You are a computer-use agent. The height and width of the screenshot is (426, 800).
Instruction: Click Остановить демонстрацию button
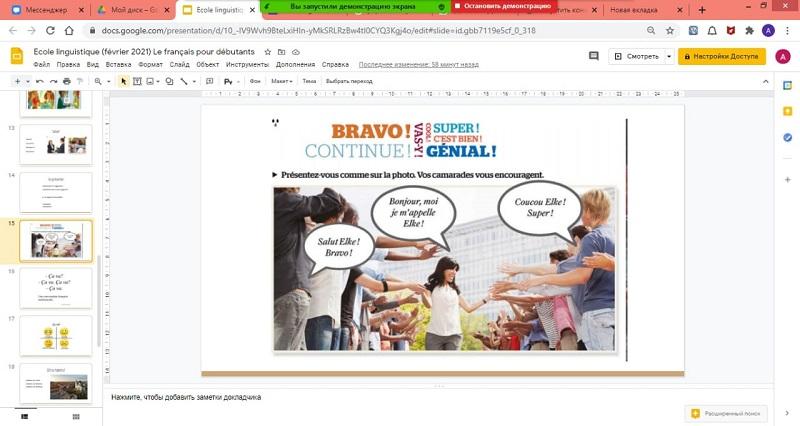click(x=502, y=6)
